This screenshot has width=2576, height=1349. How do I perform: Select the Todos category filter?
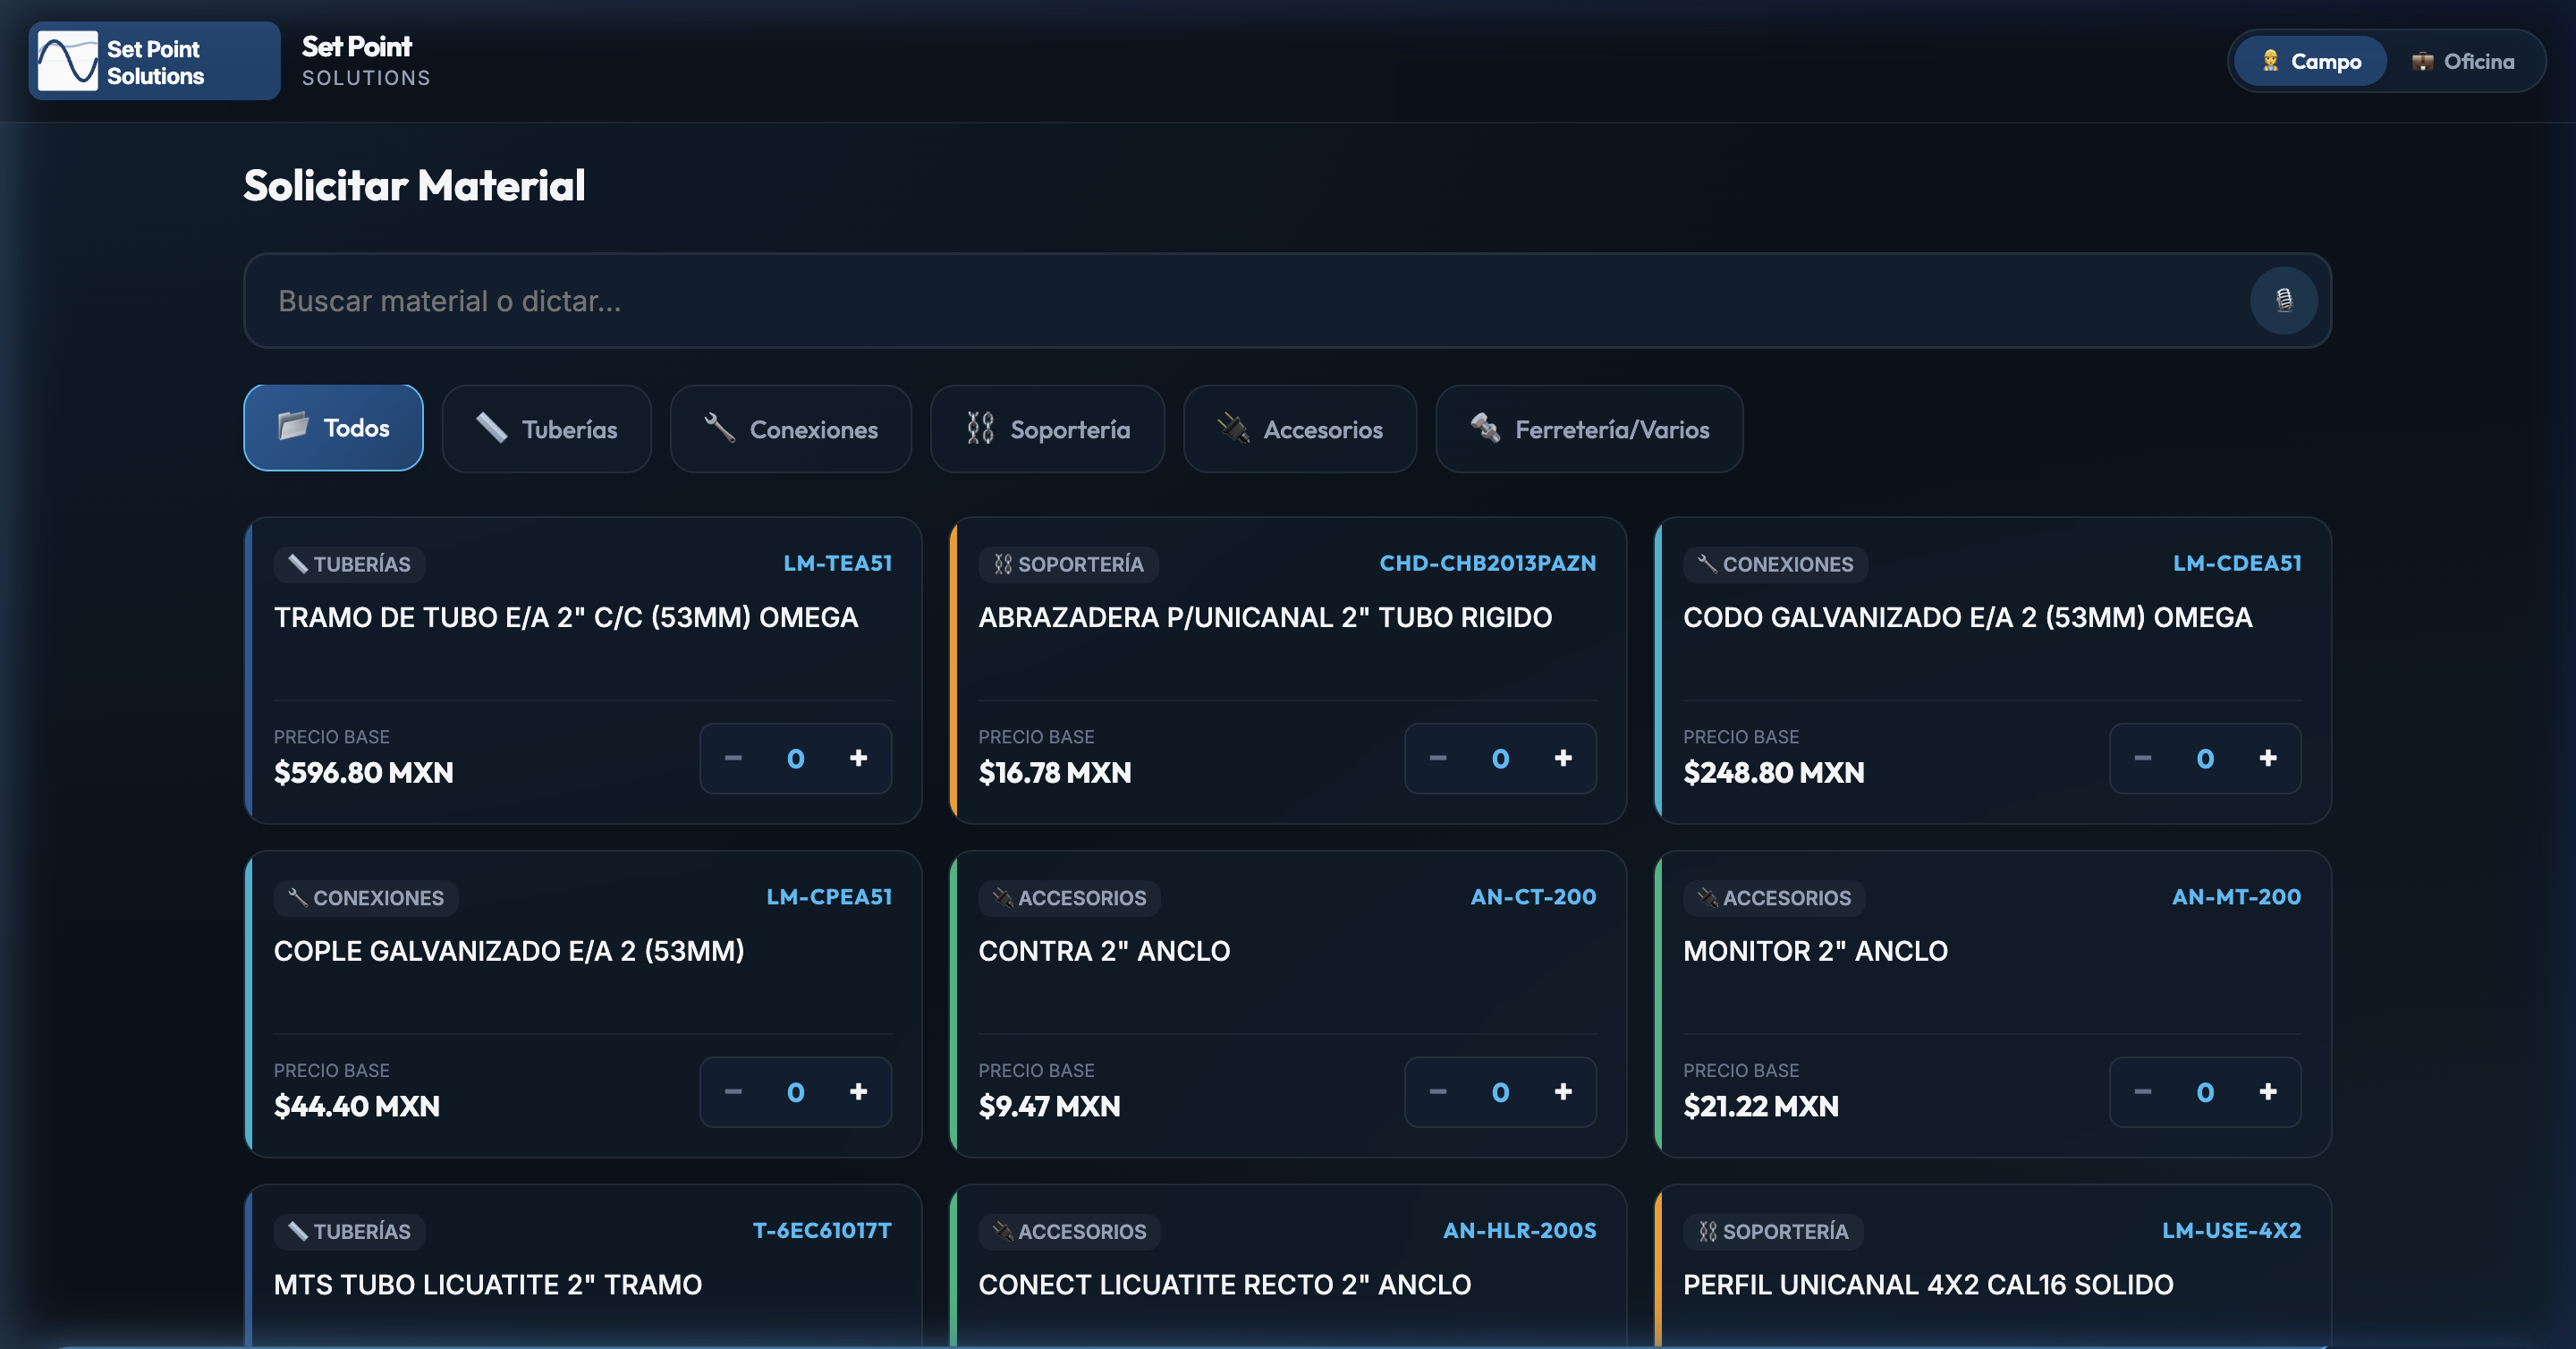point(333,428)
